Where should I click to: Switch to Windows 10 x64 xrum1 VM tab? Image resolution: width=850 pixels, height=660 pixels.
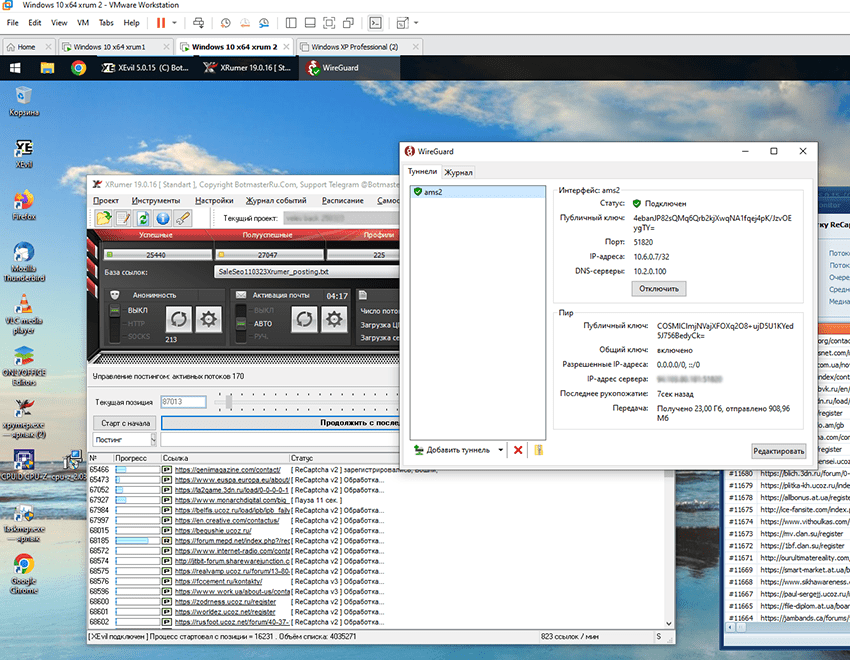pyautogui.click(x=115, y=47)
